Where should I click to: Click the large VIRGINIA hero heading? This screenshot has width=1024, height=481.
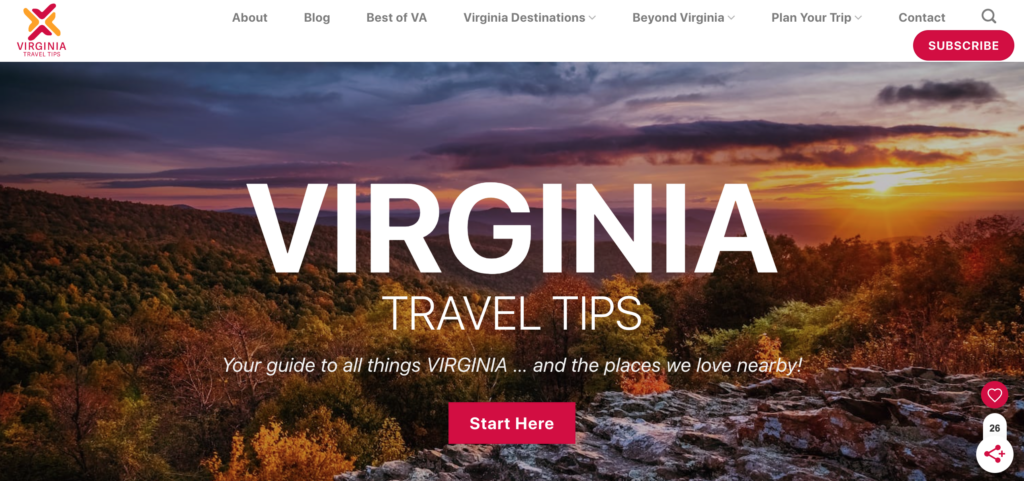click(x=511, y=228)
